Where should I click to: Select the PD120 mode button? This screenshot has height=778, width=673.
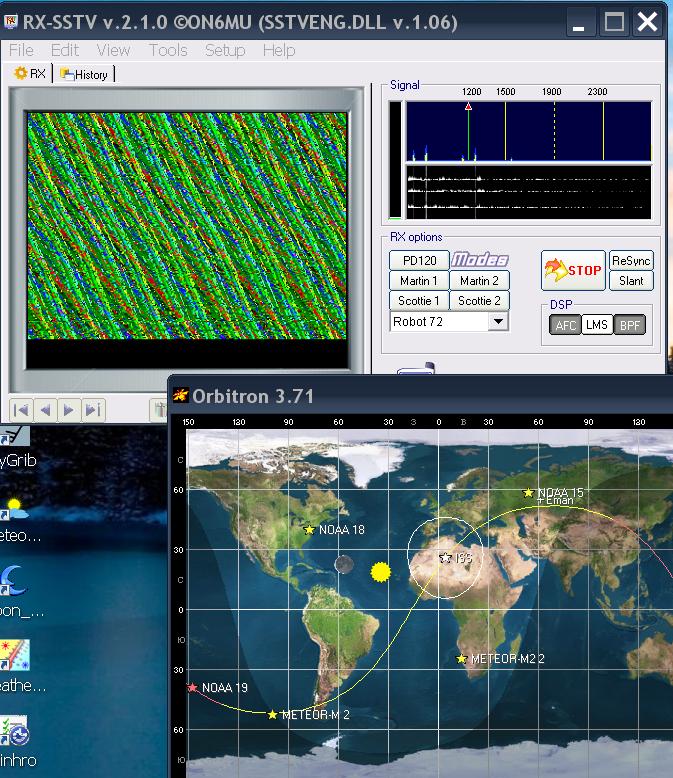pyautogui.click(x=419, y=260)
